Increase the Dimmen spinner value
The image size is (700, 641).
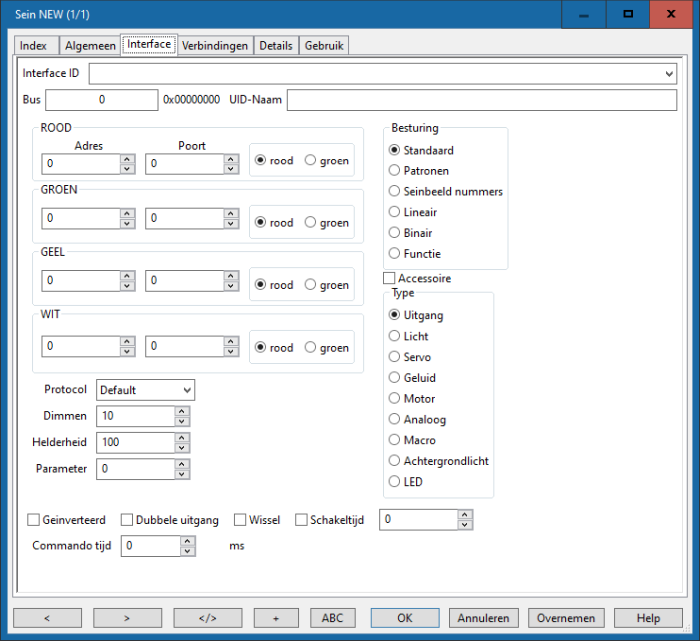tap(181, 411)
